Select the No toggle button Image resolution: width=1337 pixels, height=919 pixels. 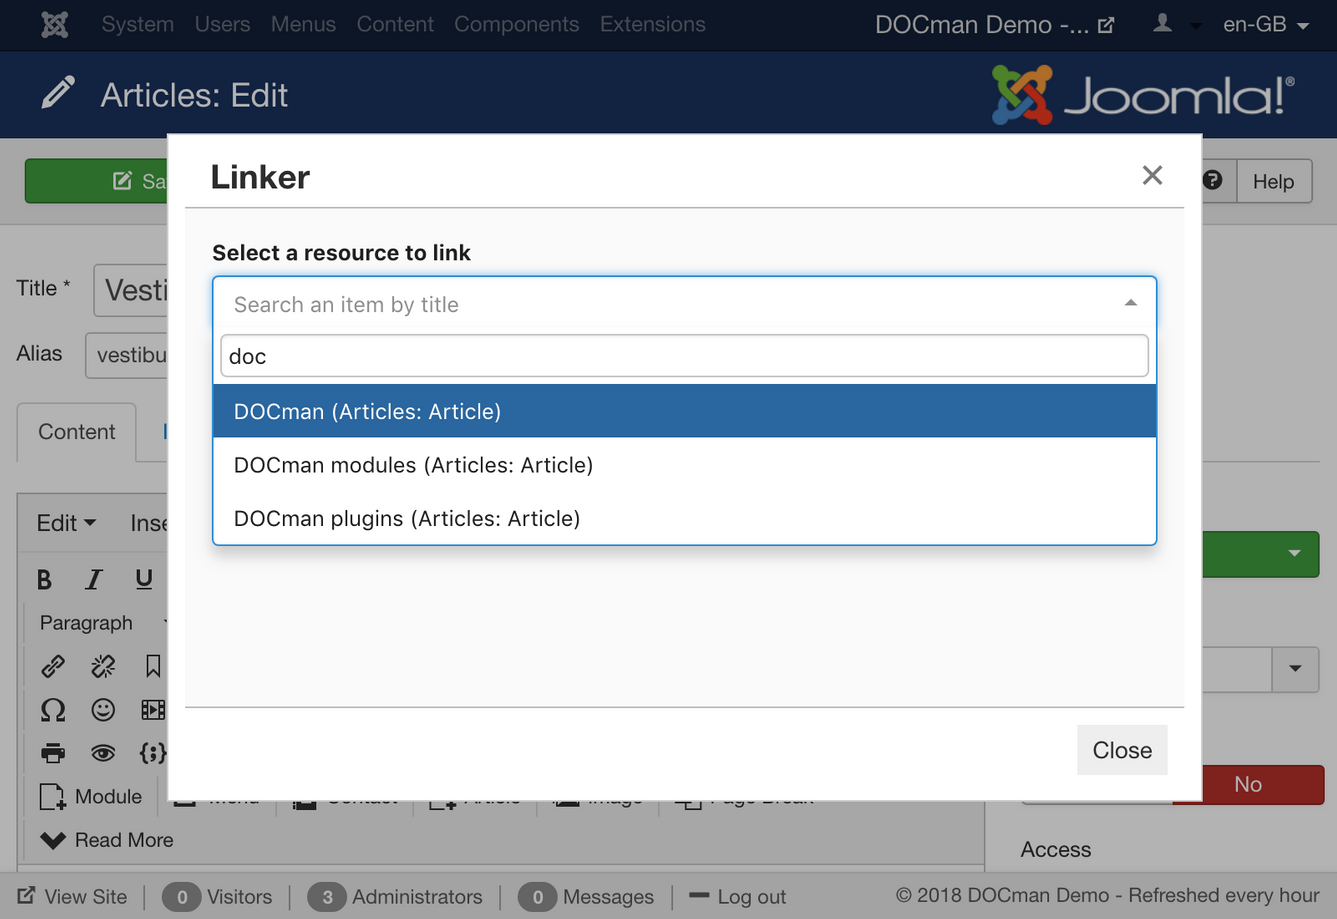point(1248,785)
